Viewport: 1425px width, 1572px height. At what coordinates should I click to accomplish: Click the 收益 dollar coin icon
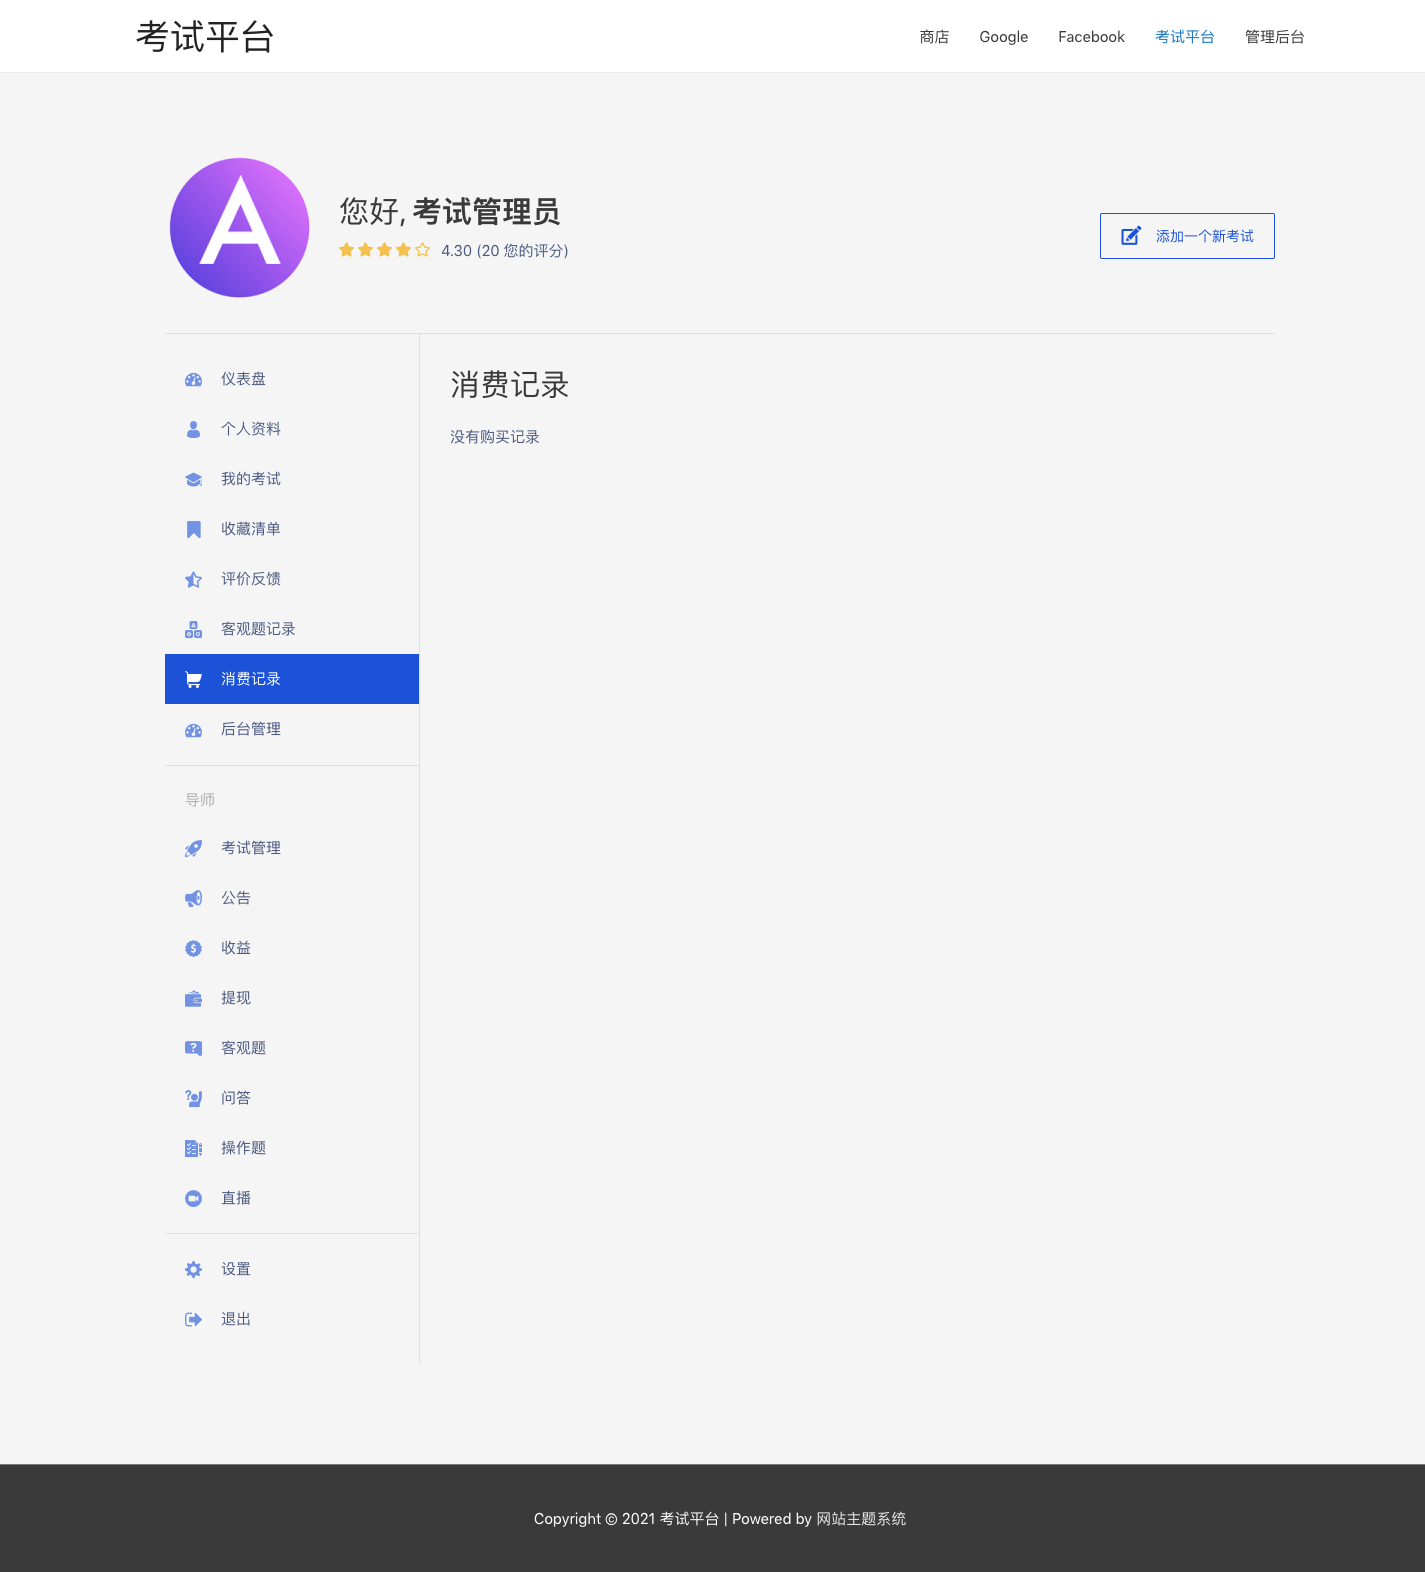(194, 949)
